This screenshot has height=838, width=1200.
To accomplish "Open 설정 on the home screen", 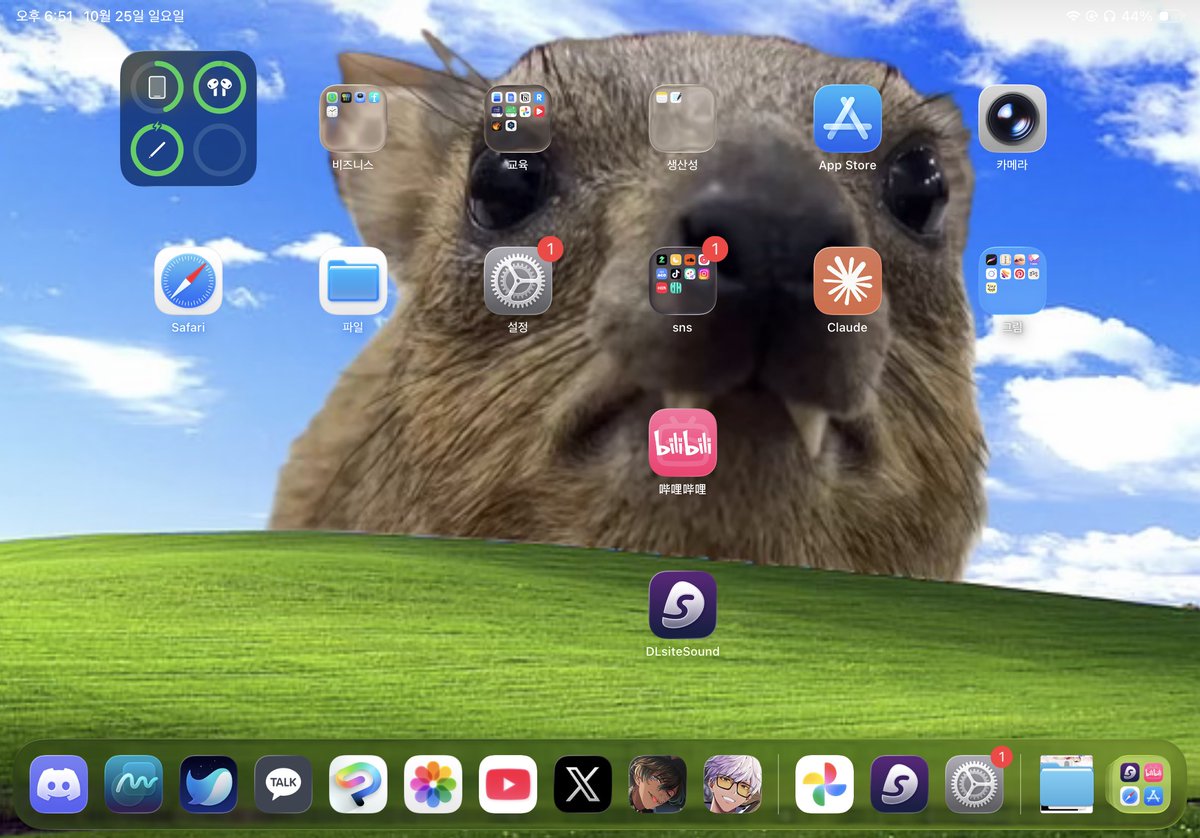I will (518, 281).
